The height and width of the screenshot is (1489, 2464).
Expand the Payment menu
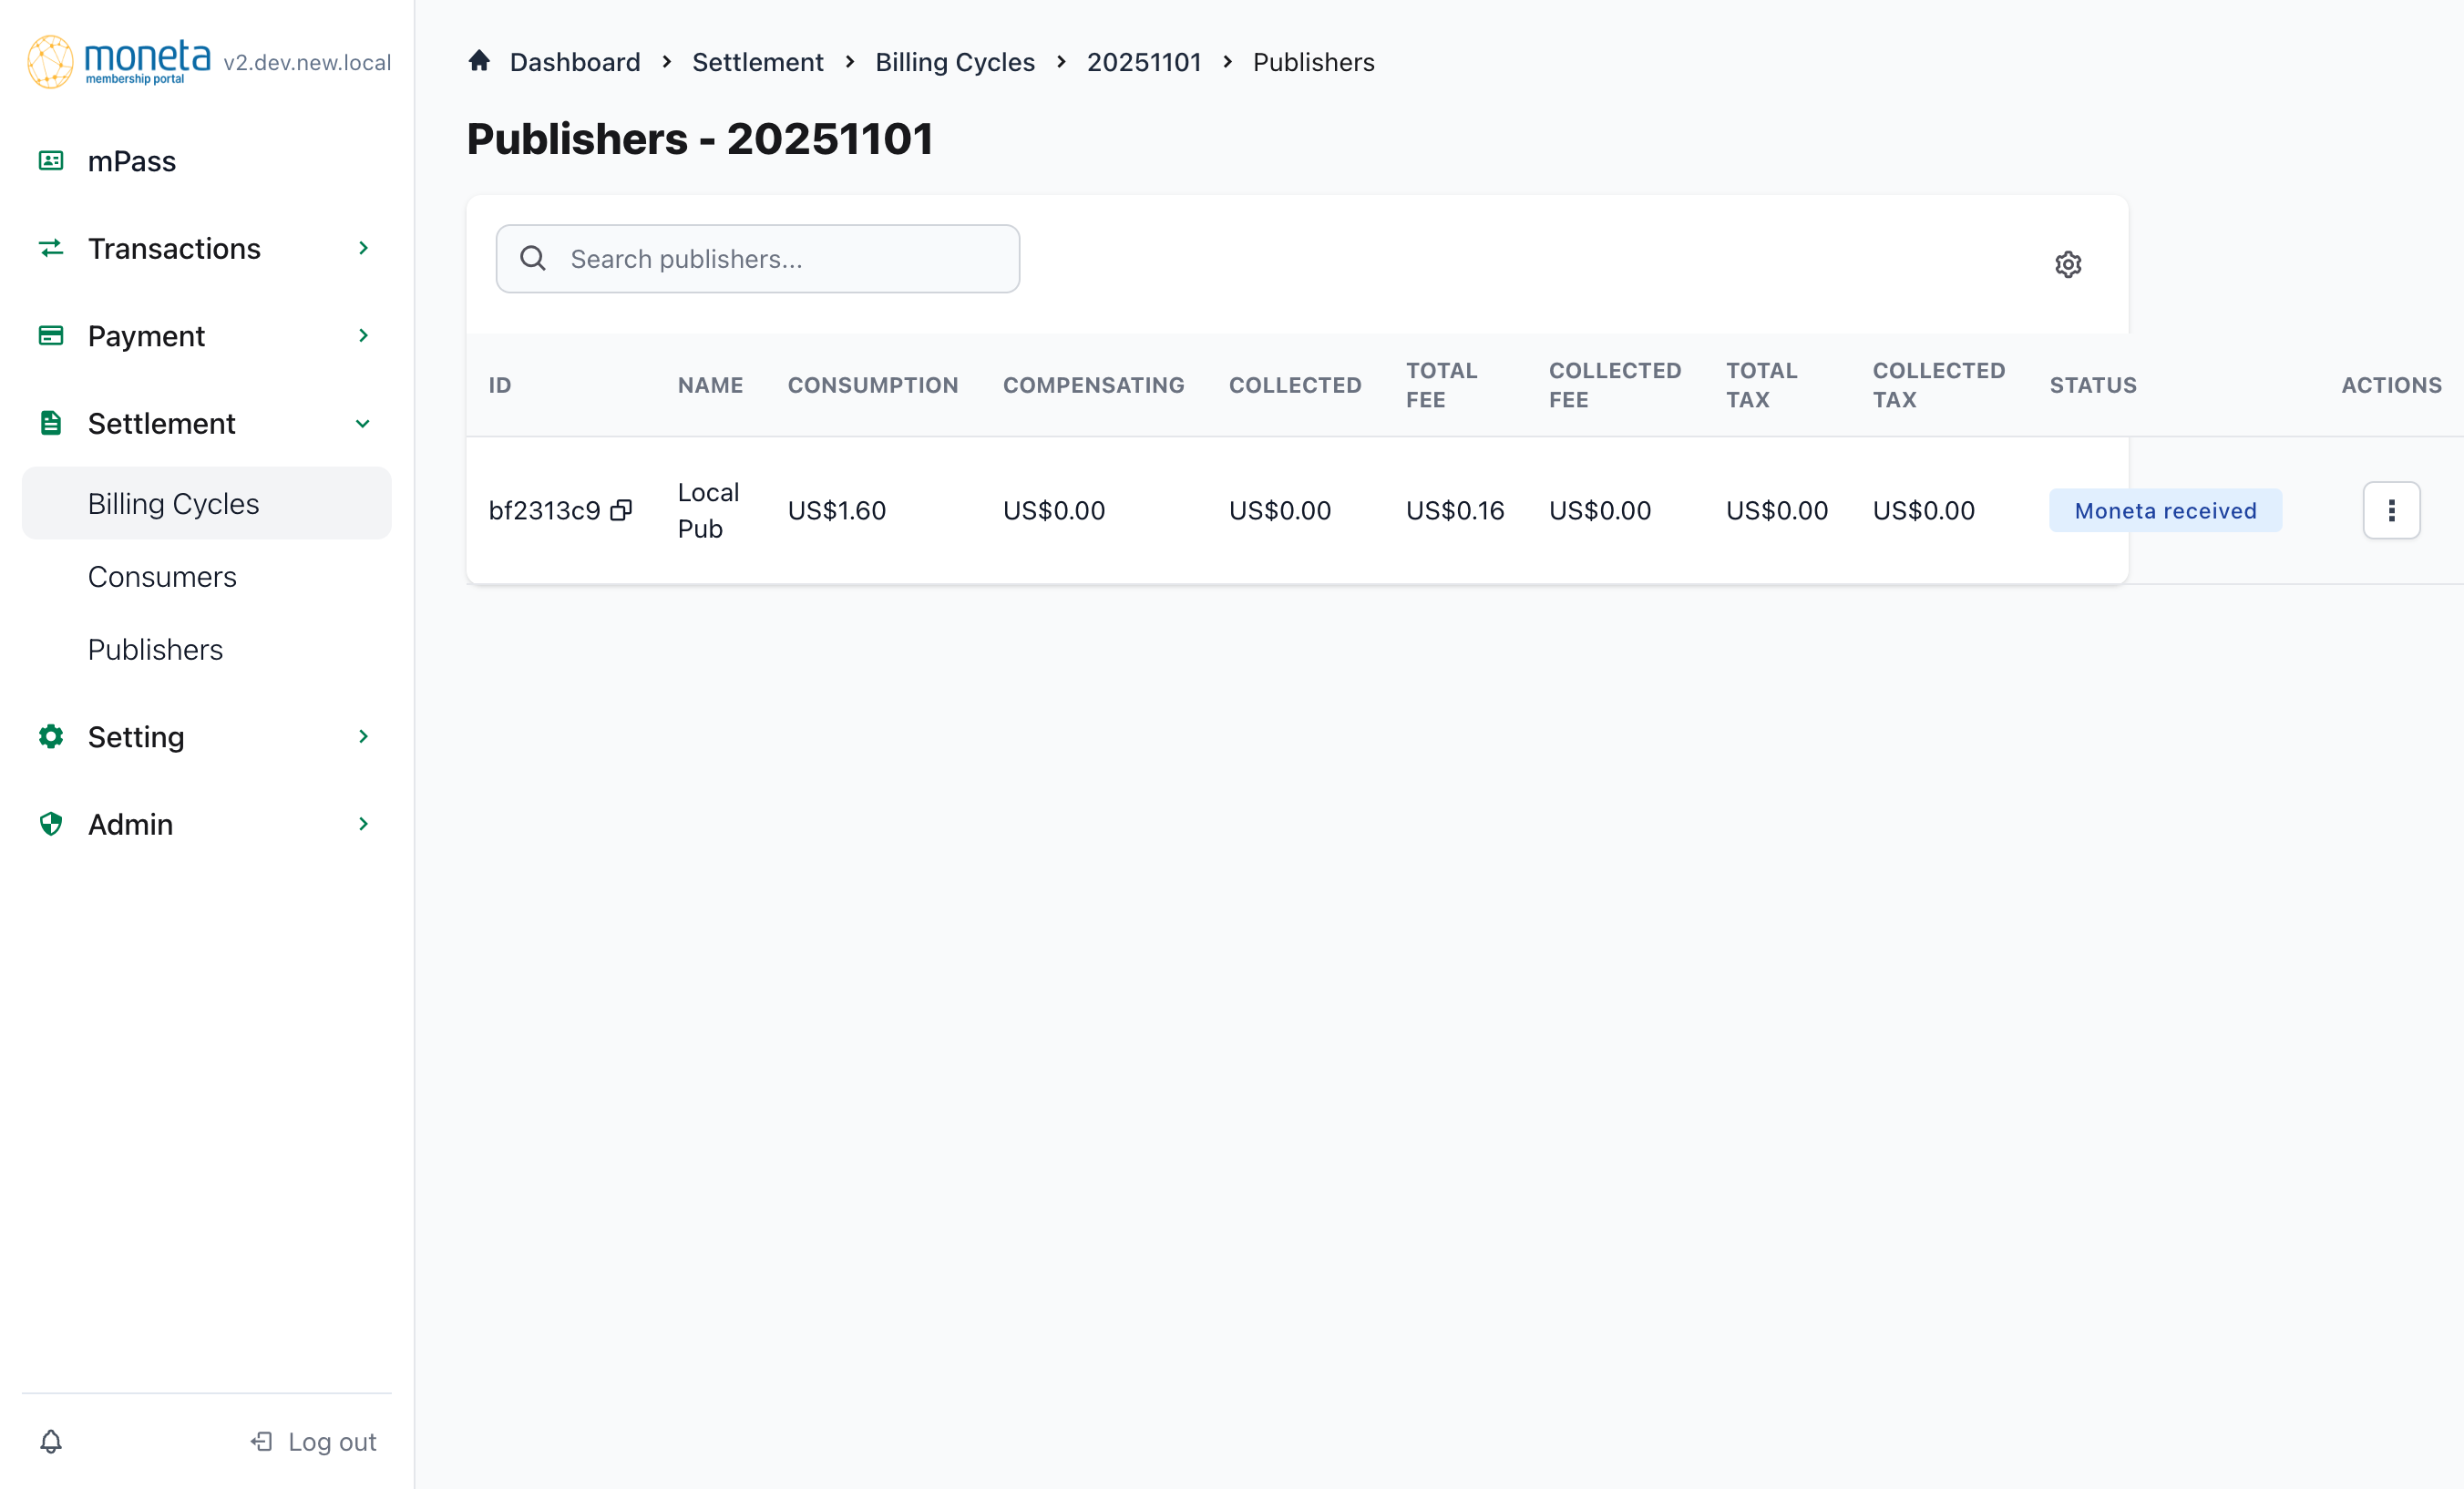coord(363,336)
